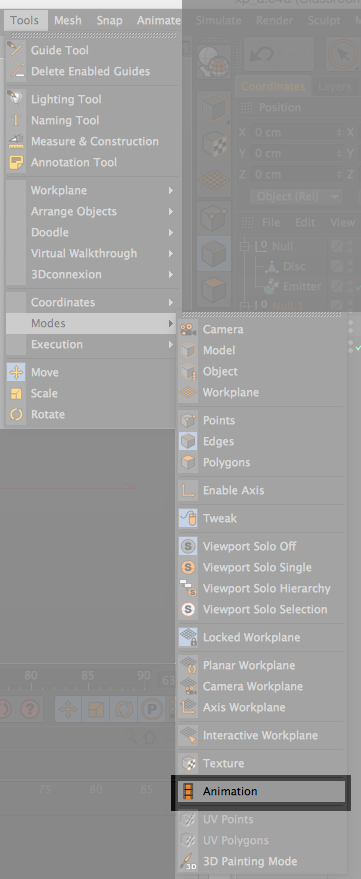Expand the 3Dconnexion submenu

[x=93, y=275]
